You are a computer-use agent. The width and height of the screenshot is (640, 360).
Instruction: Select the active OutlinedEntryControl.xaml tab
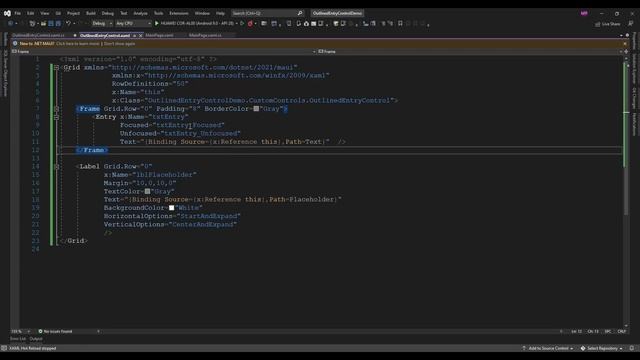point(105,36)
